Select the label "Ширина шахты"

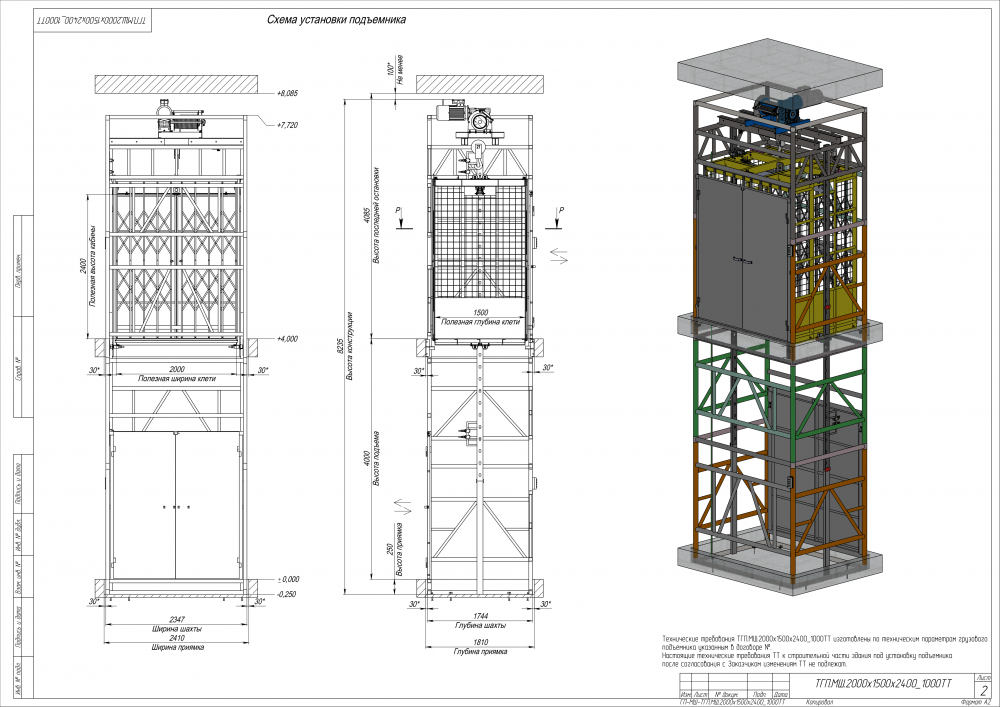(177, 629)
